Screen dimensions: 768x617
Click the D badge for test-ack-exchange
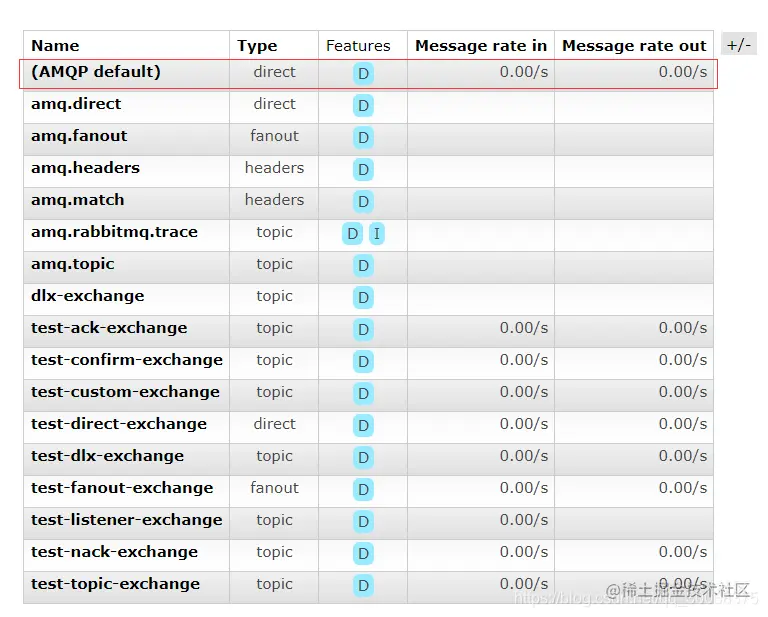tap(363, 330)
